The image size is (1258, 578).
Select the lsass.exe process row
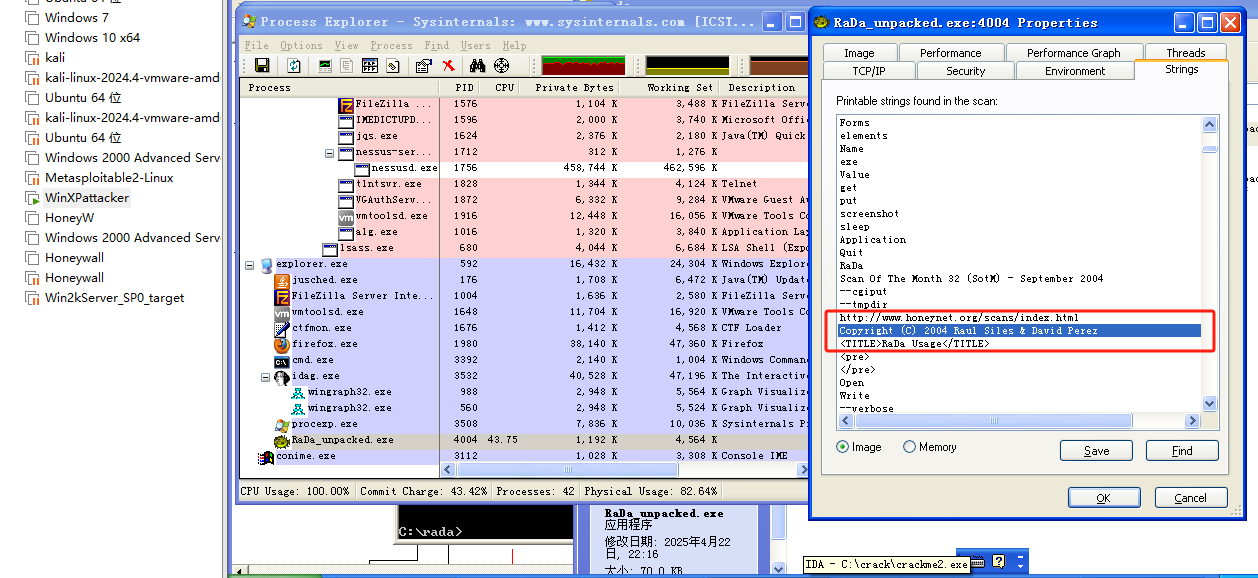(x=524, y=248)
